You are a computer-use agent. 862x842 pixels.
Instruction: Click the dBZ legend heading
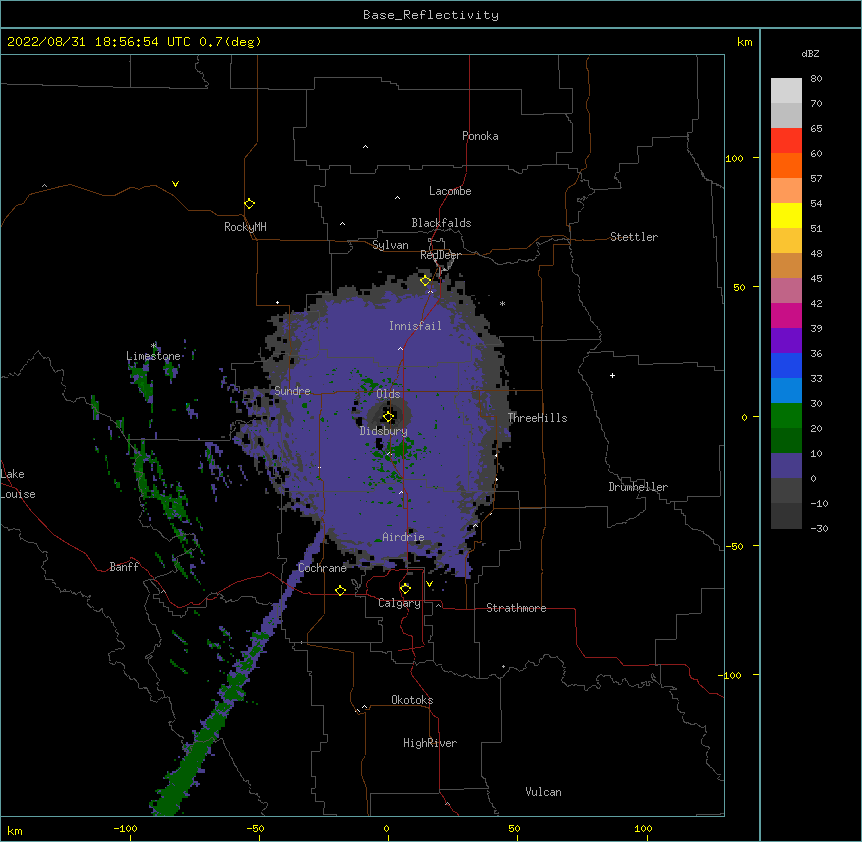coord(810,53)
